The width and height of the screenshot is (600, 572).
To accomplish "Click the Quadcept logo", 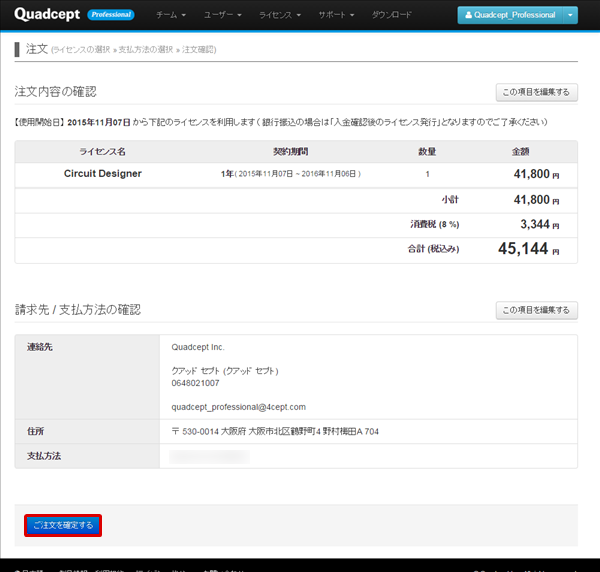I will point(47,15).
